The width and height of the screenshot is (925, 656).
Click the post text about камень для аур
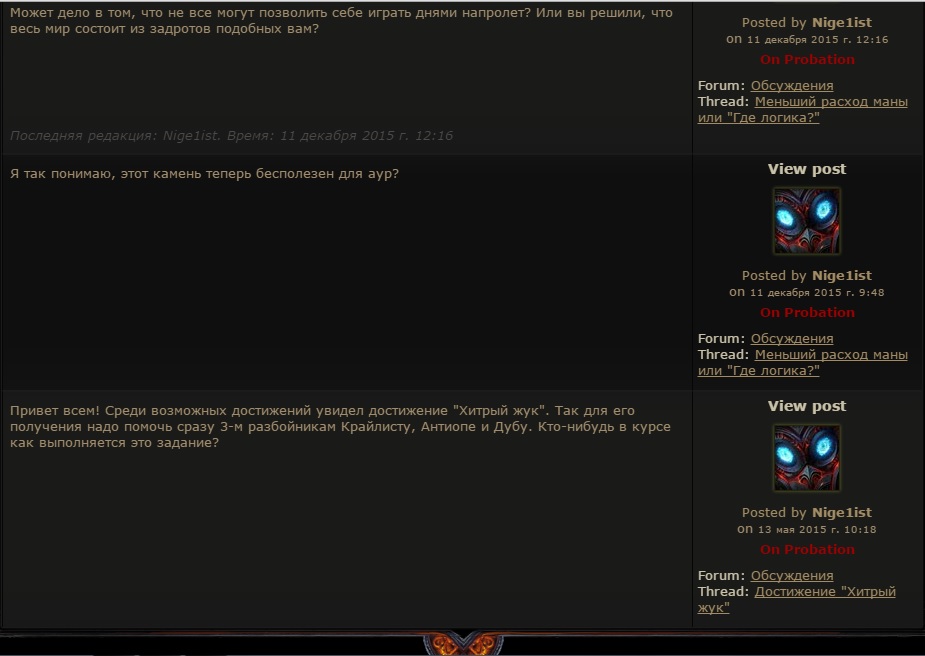[x=204, y=174]
